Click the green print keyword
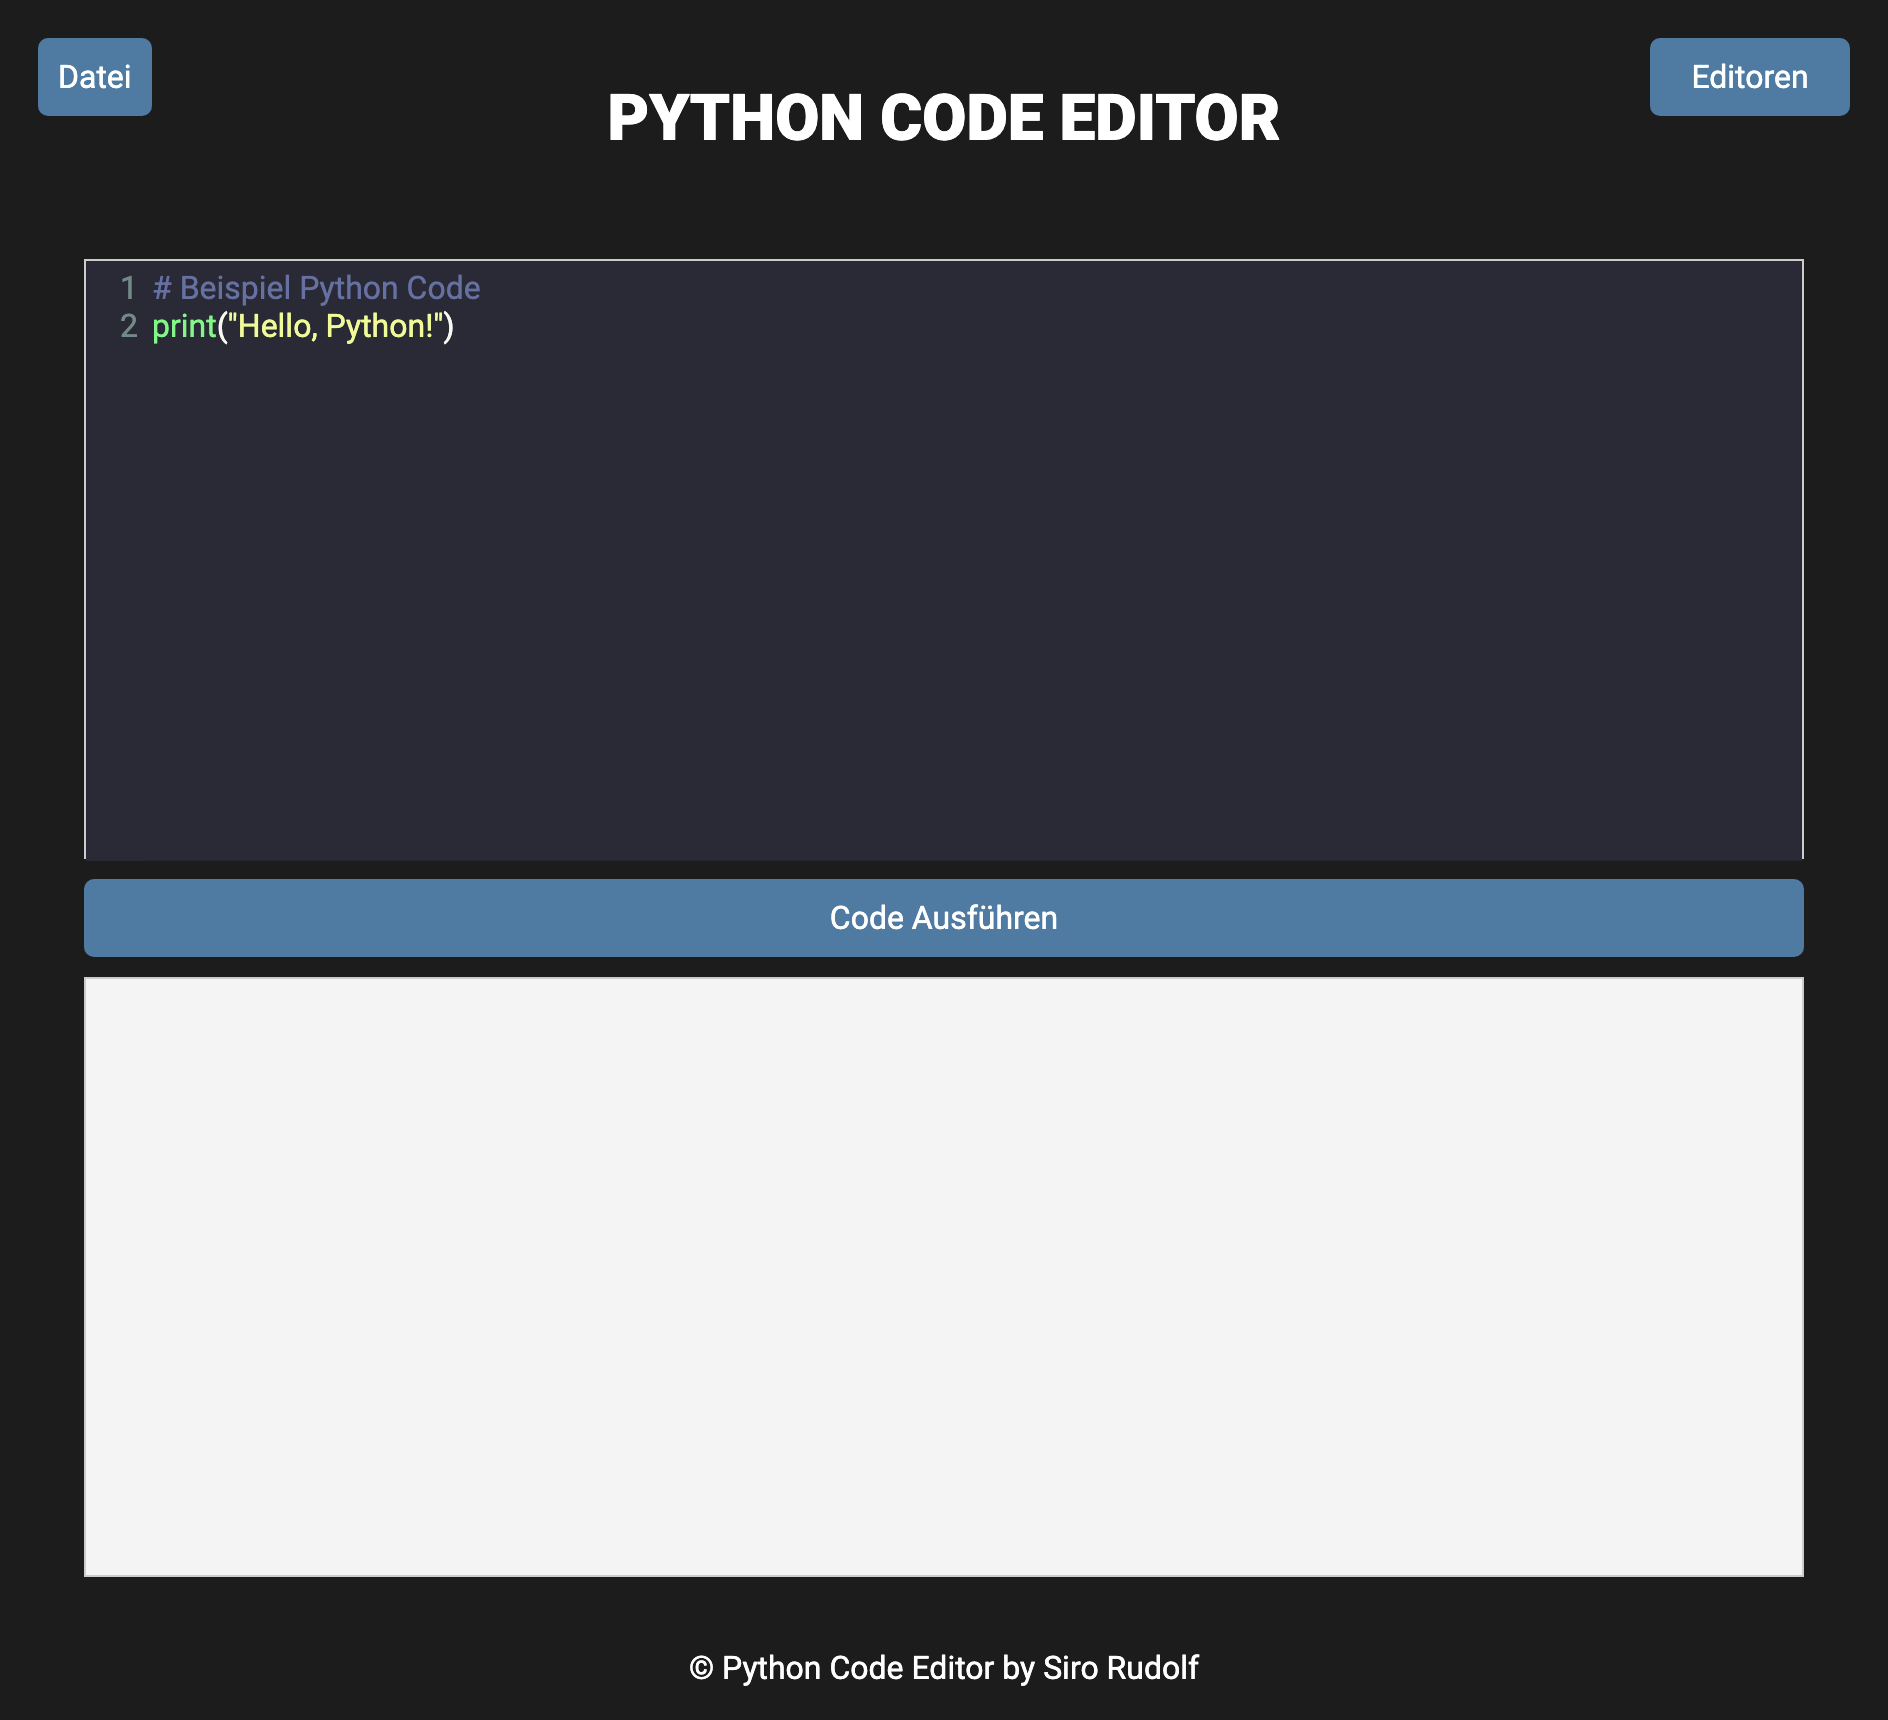1888x1720 pixels. 184,326
